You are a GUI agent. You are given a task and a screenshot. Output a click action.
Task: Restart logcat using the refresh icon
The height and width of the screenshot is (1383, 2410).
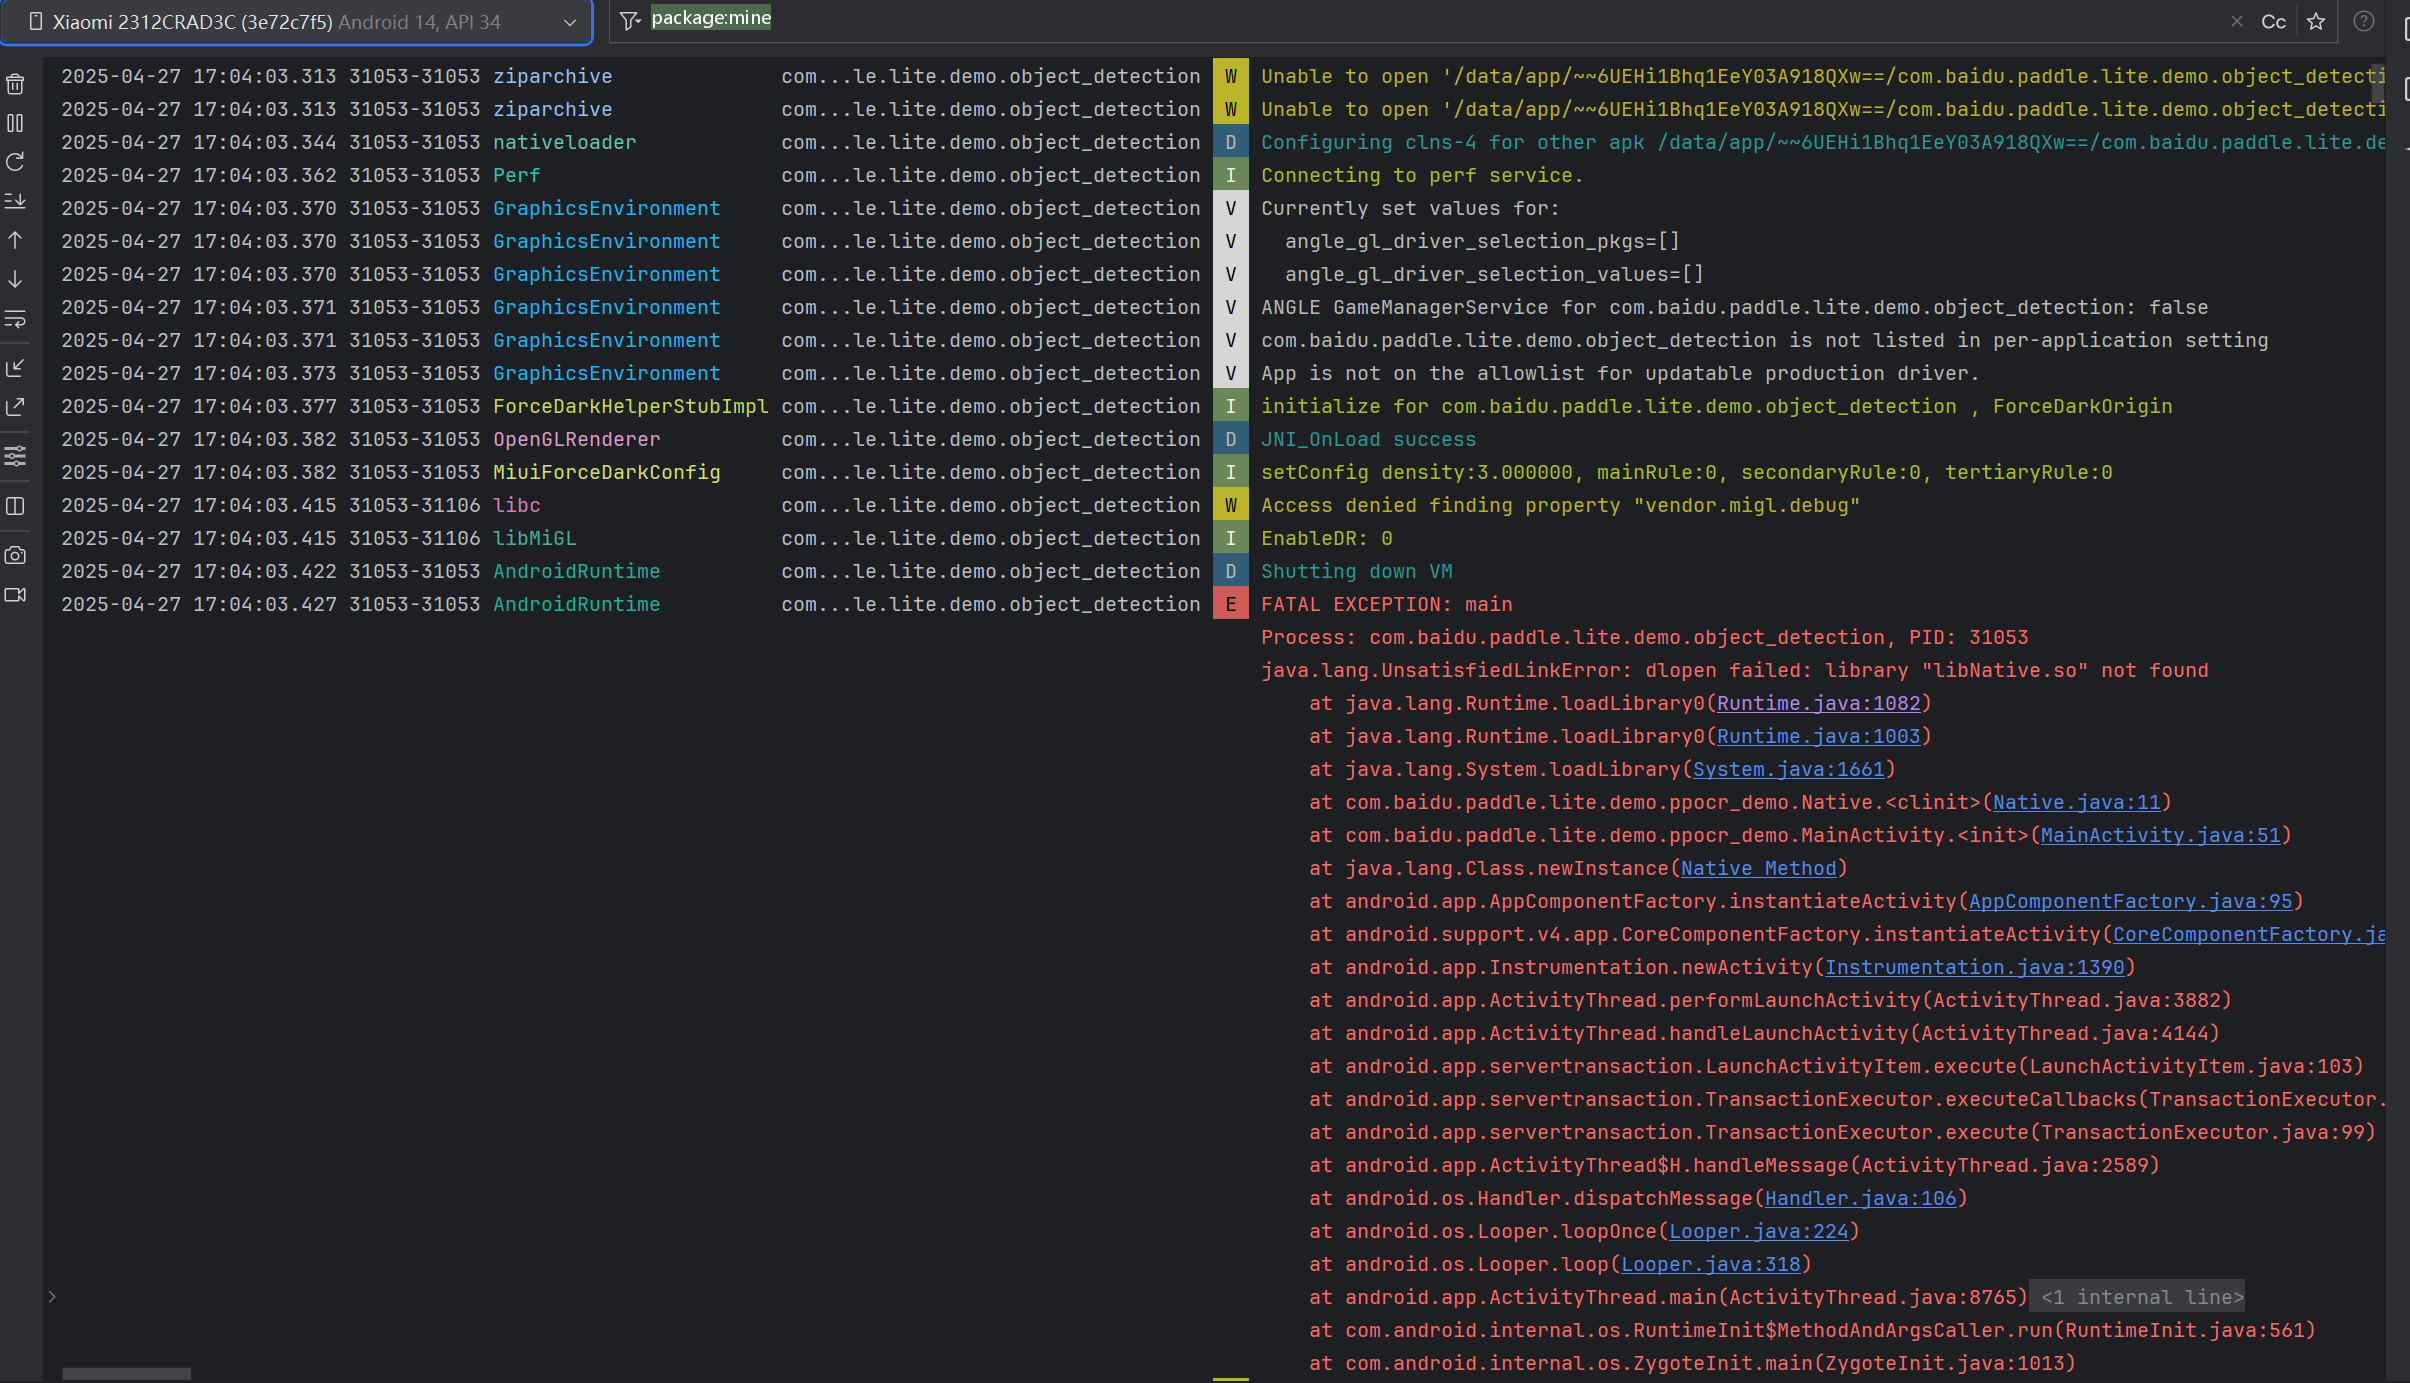pyautogui.click(x=15, y=162)
